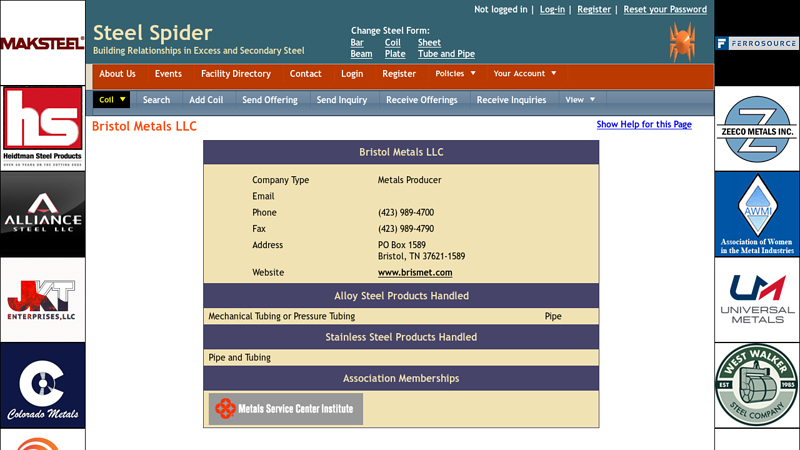Change steel form to Beam
The width and height of the screenshot is (800, 450).
point(361,54)
